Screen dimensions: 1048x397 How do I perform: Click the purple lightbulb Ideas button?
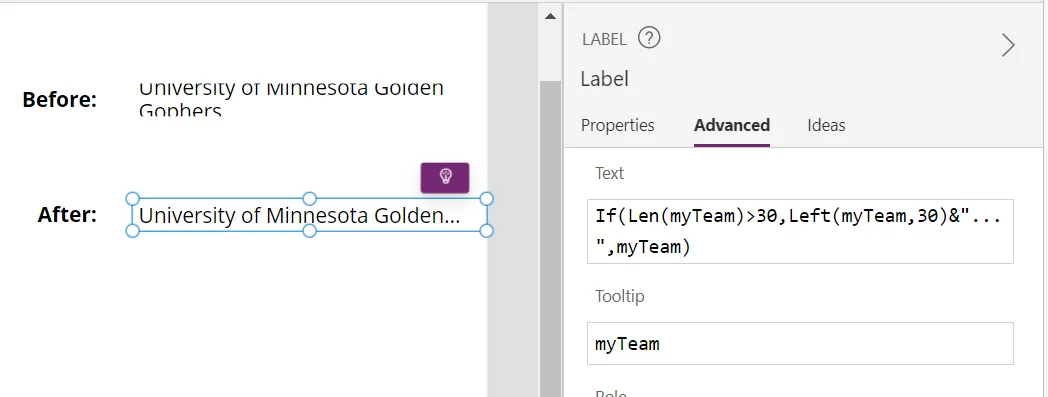tap(445, 177)
